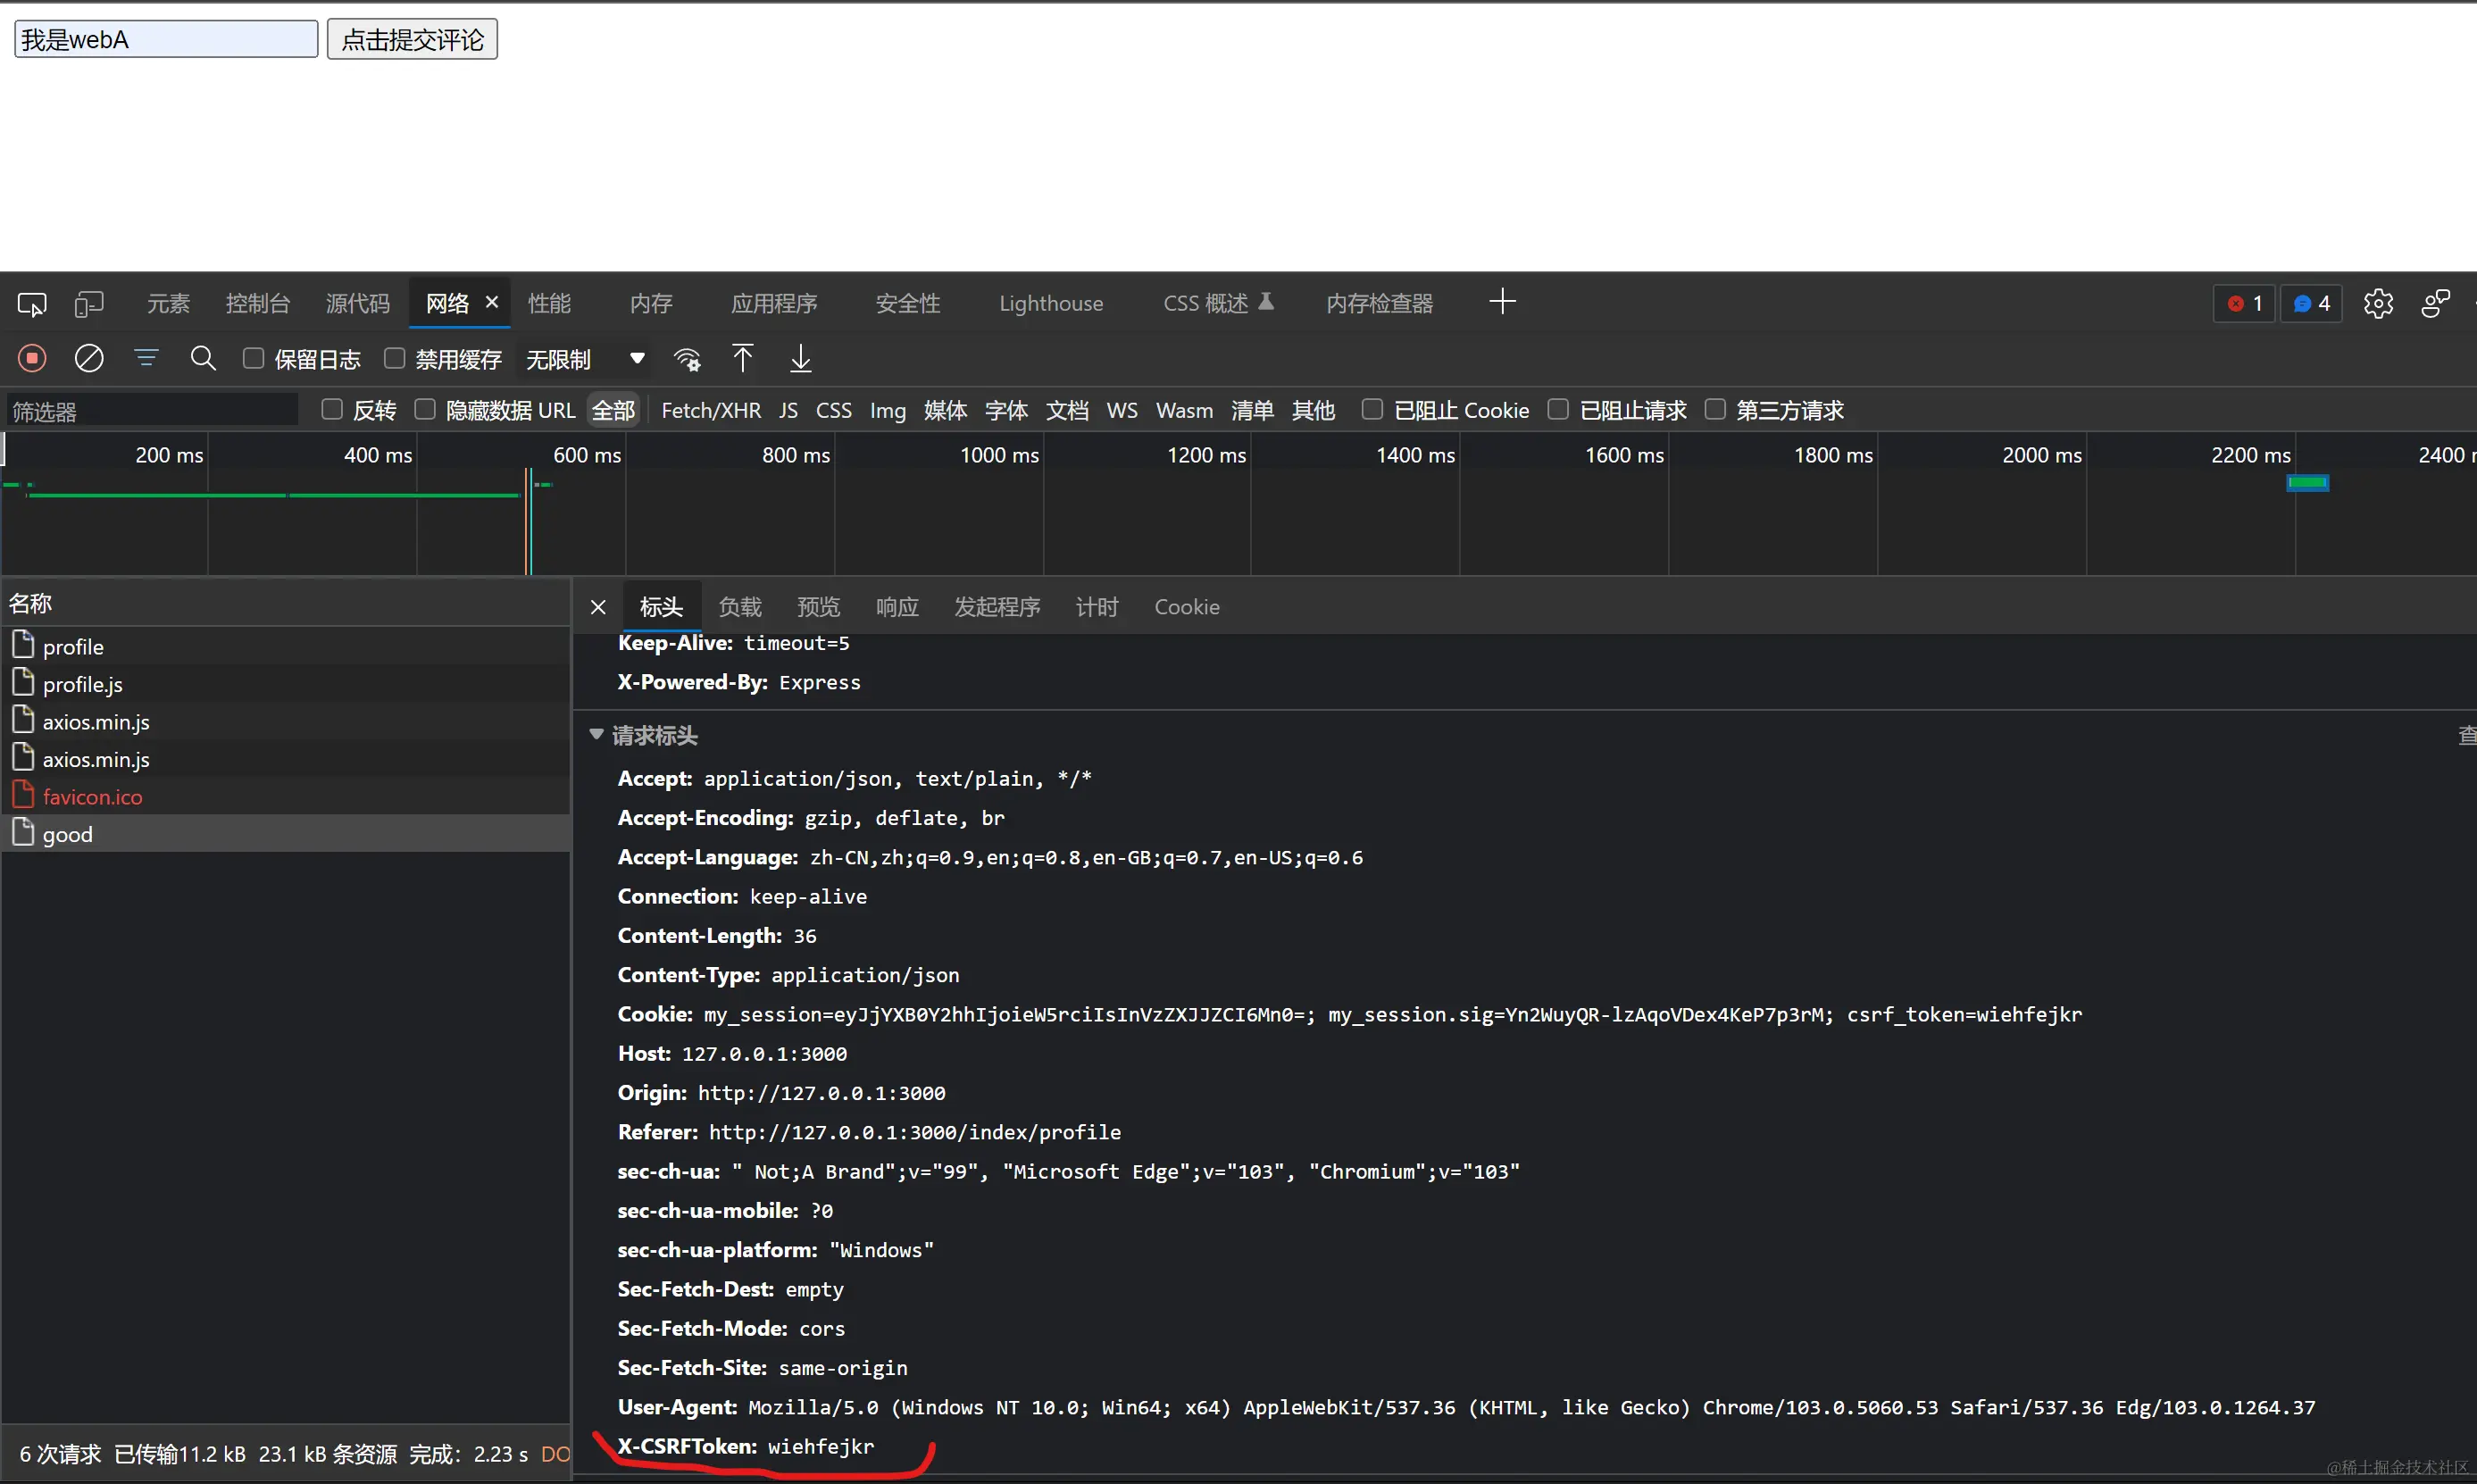The image size is (2477, 1484).
Task: Enable the 保留日志 checkbox
Action: (x=254, y=358)
